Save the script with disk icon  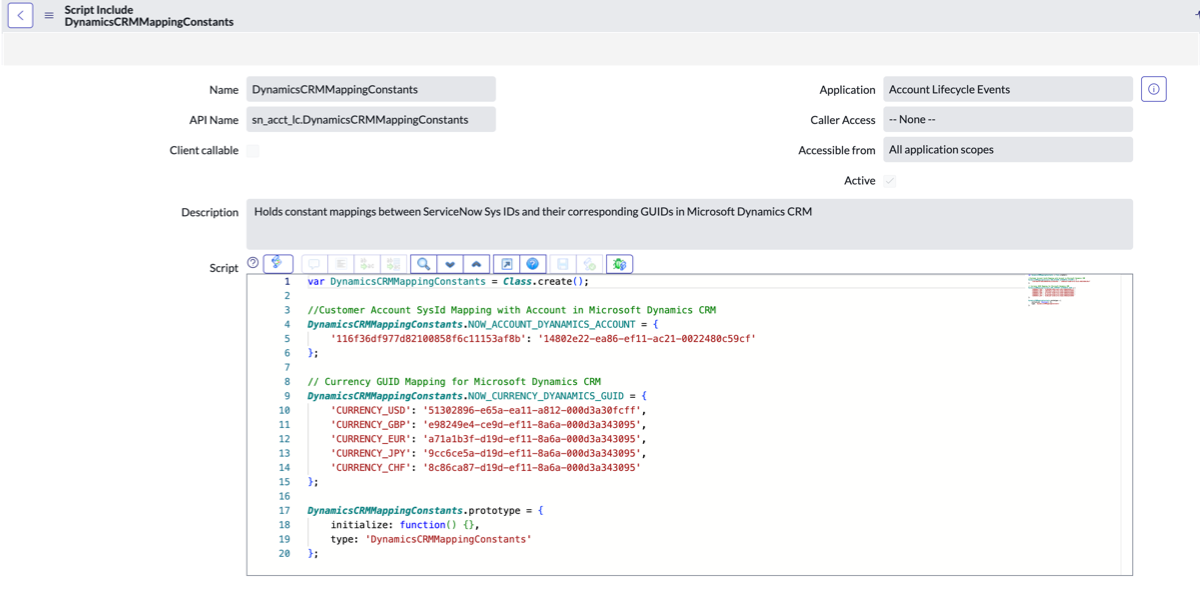click(x=562, y=264)
